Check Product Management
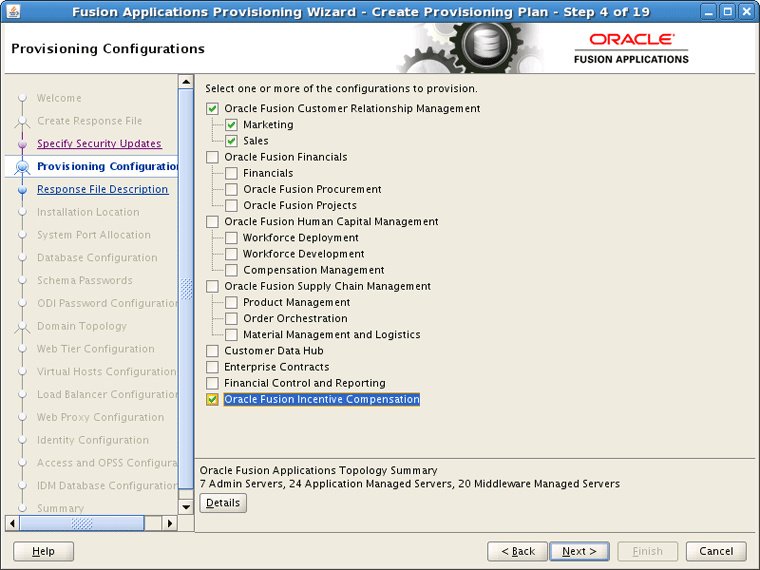 point(231,302)
